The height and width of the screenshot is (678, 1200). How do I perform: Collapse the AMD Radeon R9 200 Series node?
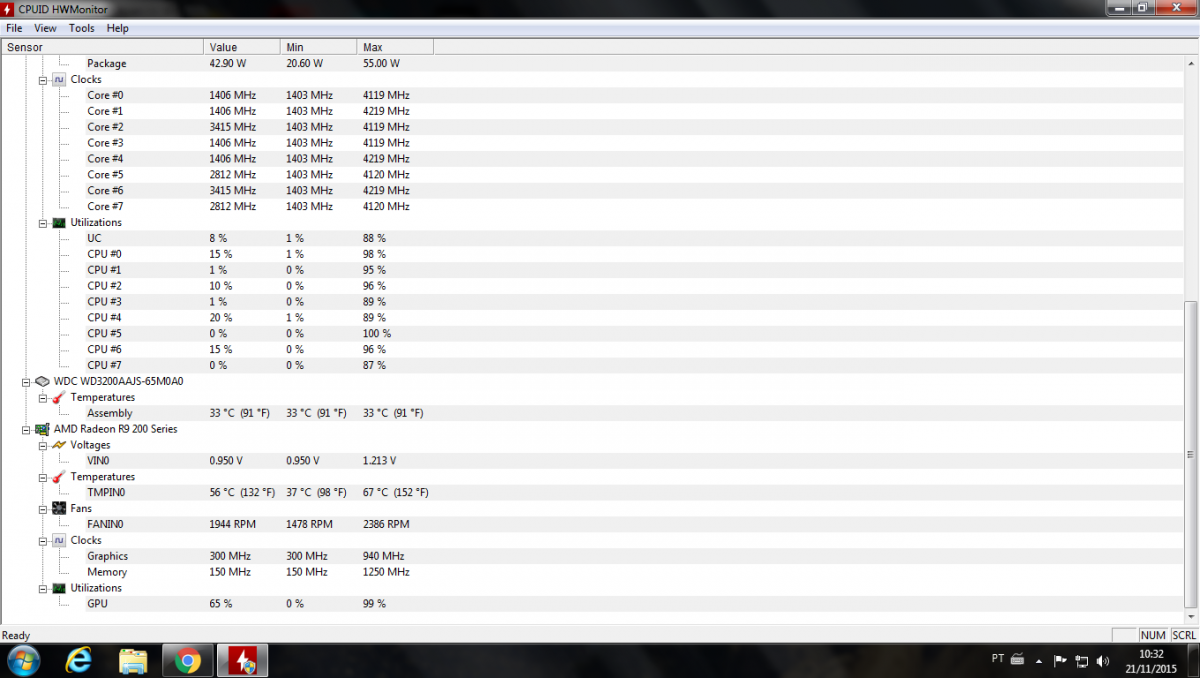[x=27, y=429]
